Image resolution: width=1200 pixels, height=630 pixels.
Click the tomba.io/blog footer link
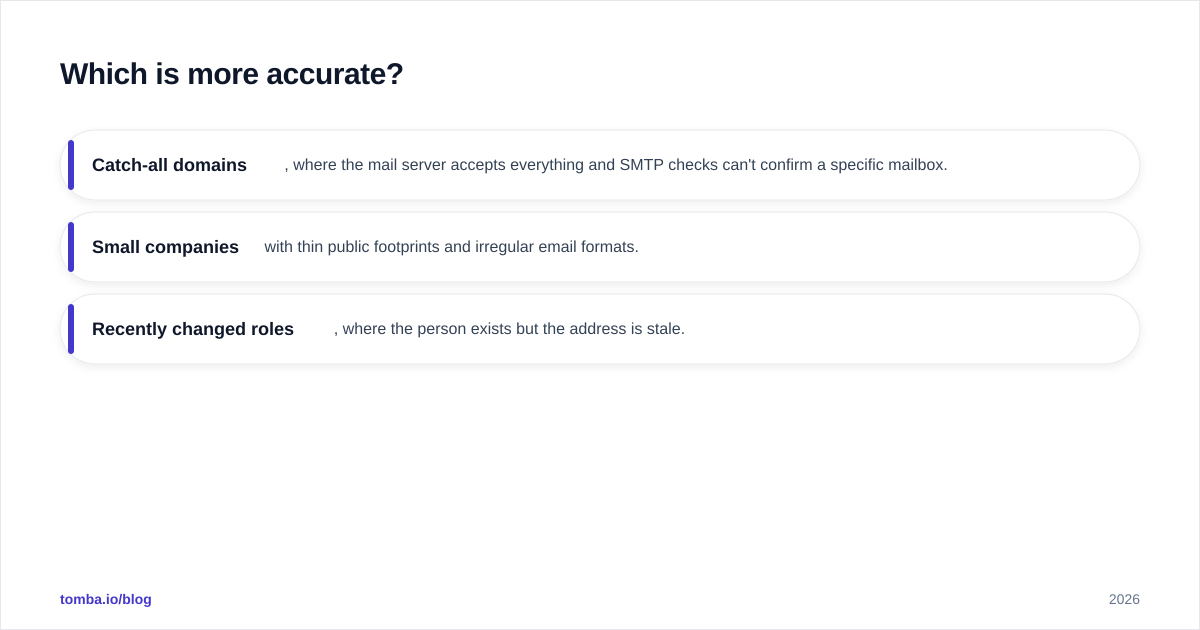point(106,599)
